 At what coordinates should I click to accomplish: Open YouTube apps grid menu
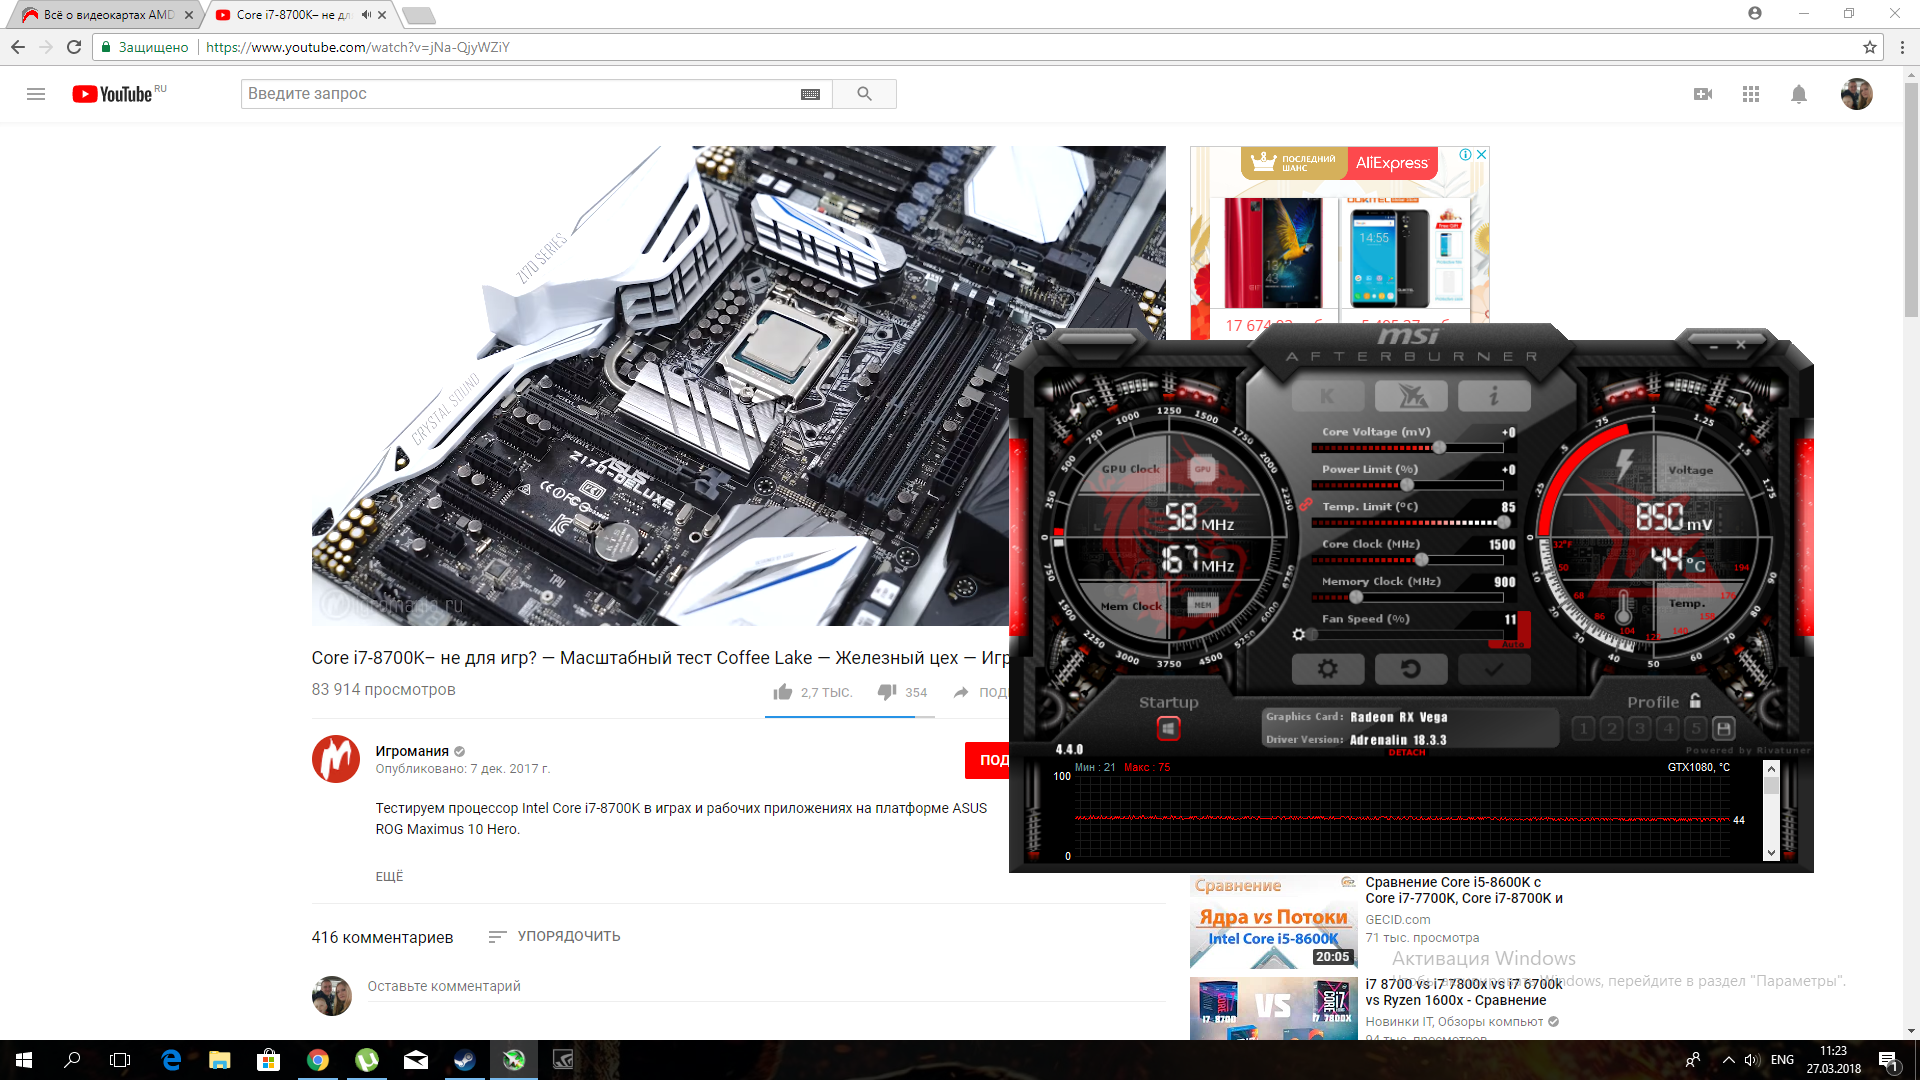(1750, 94)
